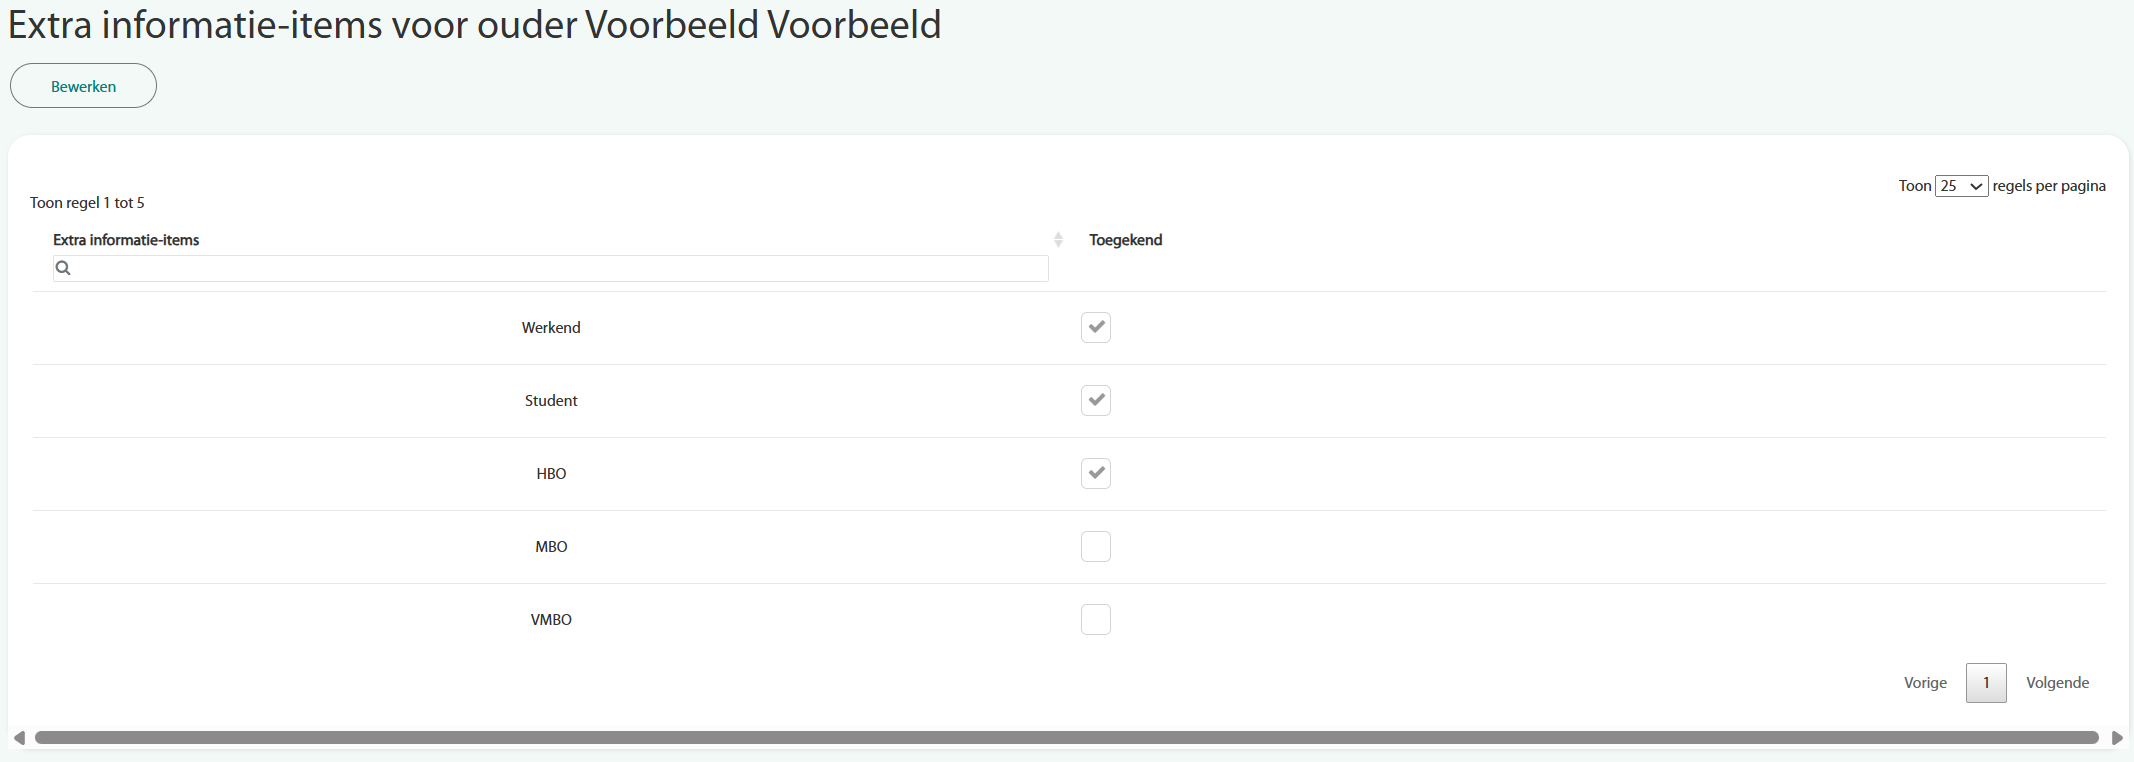This screenshot has height=762, width=2134.
Task: Go to next page via Volgende
Action: pyautogui.click(x=2057, y=683)
